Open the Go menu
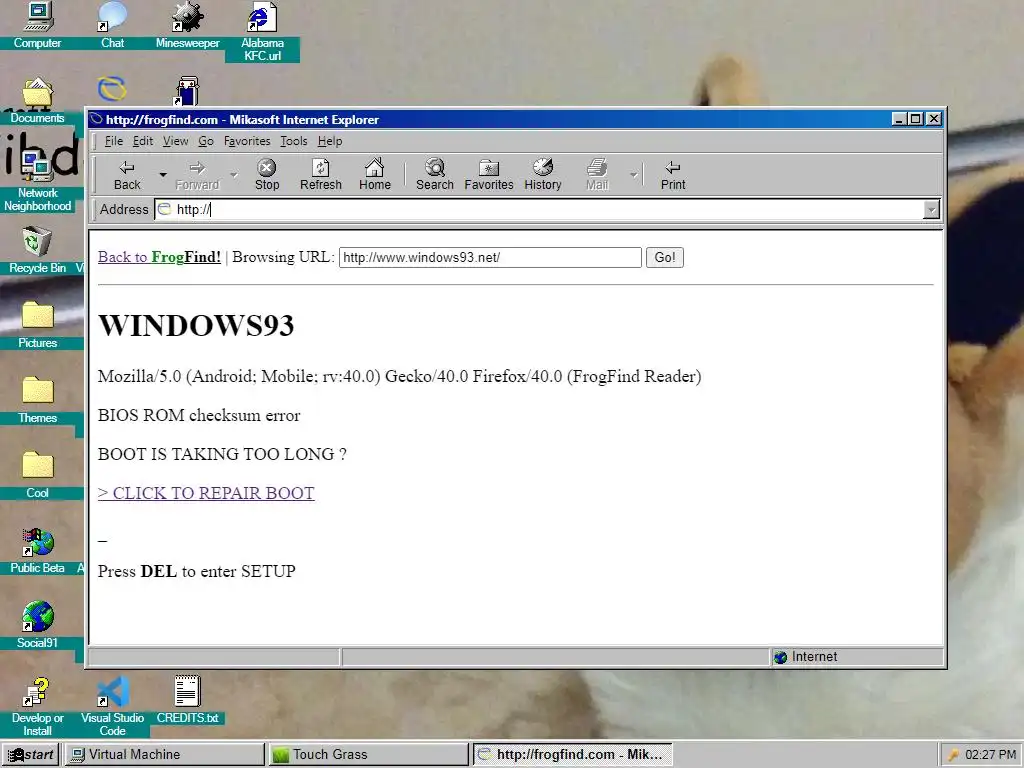Image resolution: width=1024 pixels, height=768 pixels. (x=206, y=141)
